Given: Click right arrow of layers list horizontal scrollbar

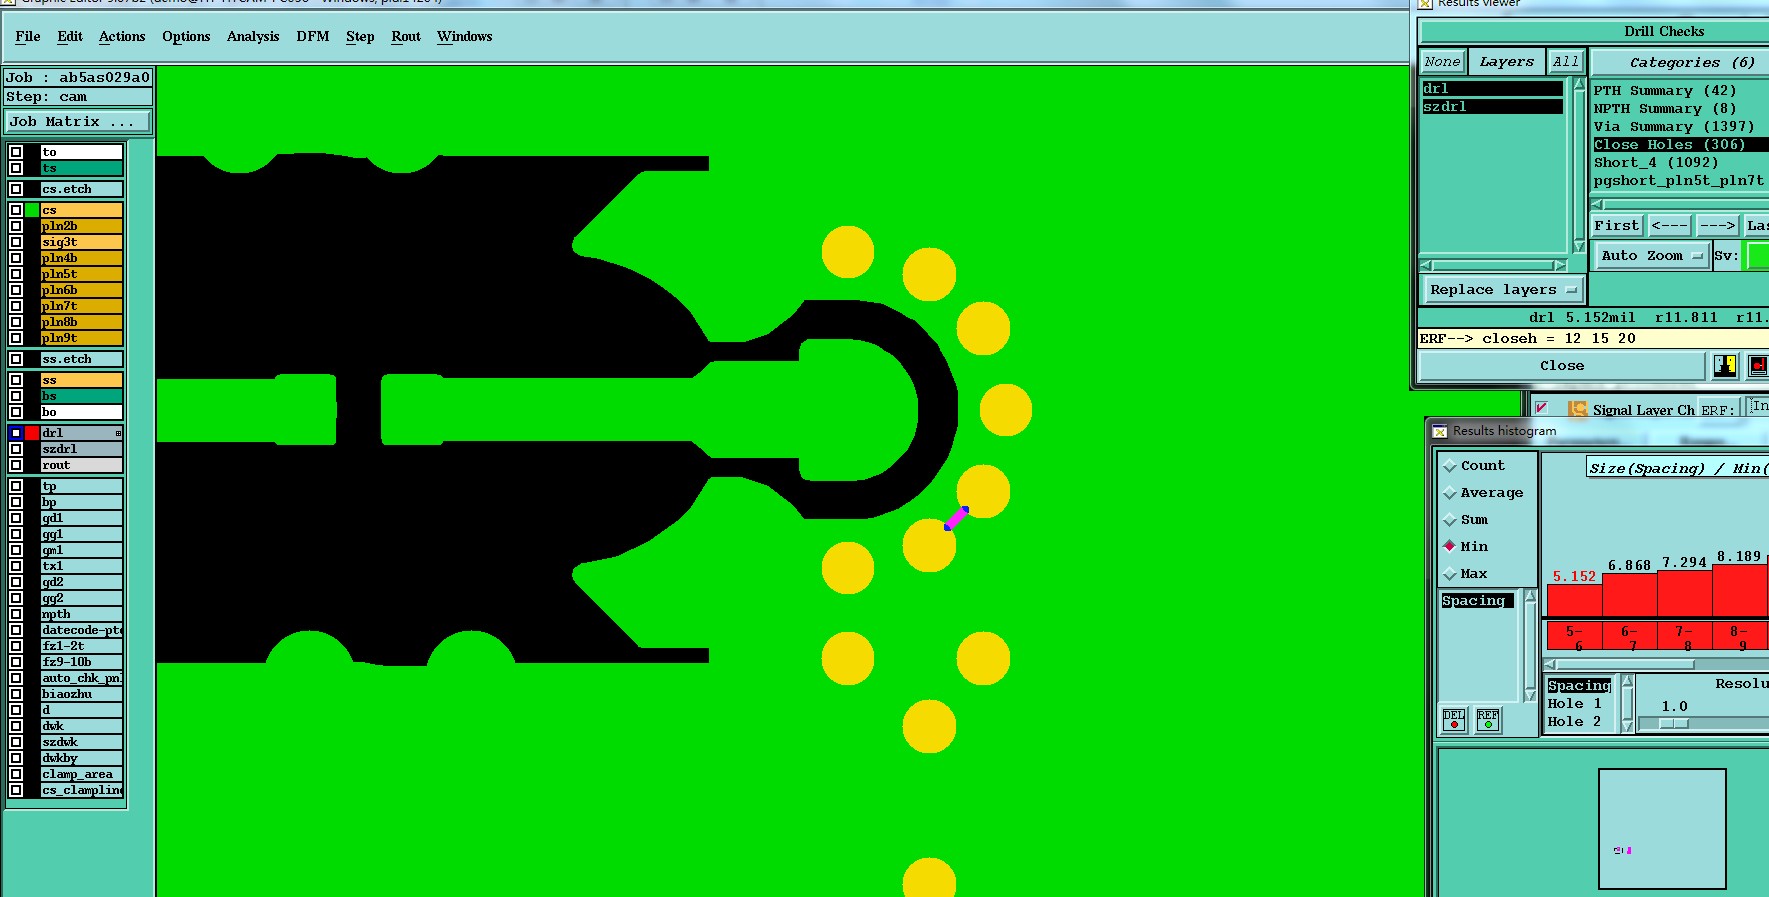Looking at the screenshot, I should pos(1560,266).
